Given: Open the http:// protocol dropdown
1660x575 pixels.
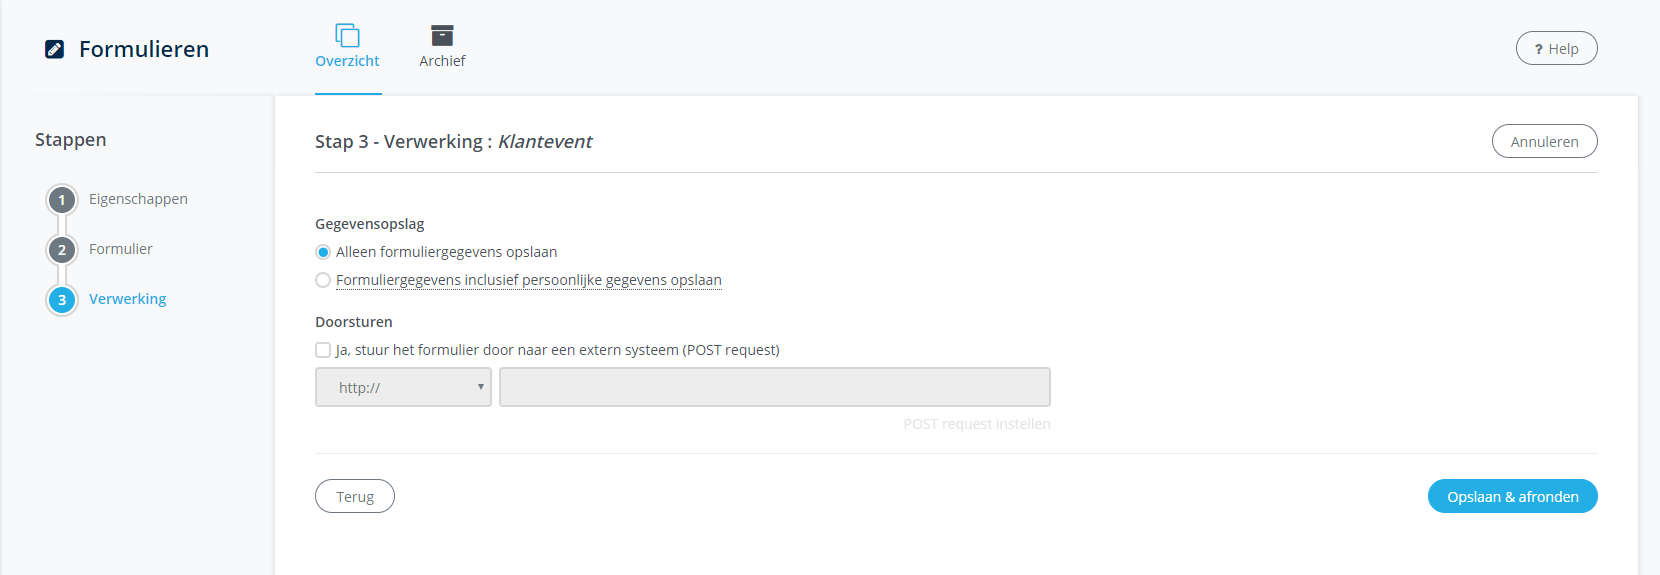Looking at the screenshot, I should coord(403,387).
